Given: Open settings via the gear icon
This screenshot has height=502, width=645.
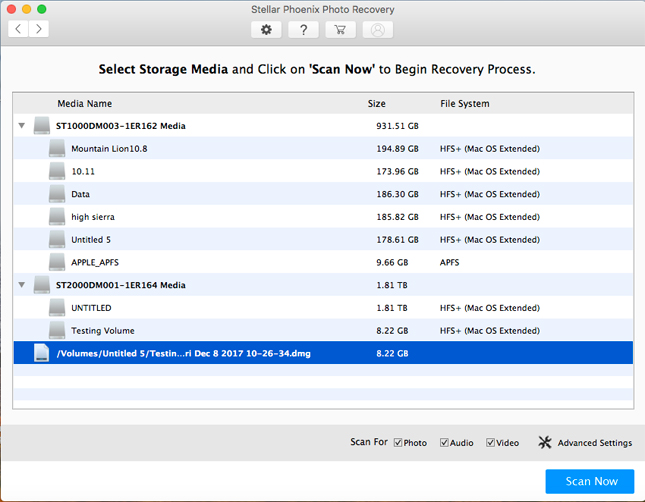Looking at the screenshot, I should (266, 30).
